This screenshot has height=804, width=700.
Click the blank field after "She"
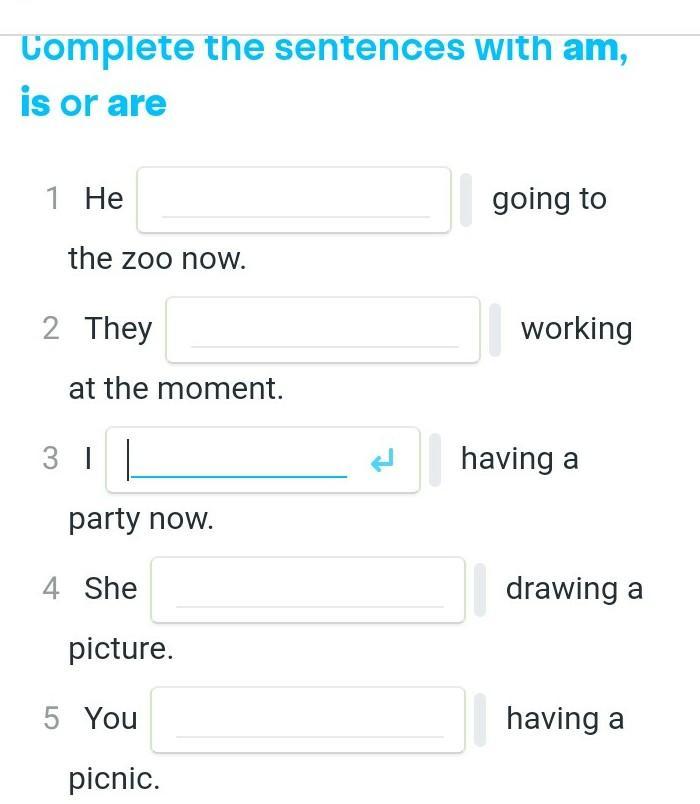(308, 589)
